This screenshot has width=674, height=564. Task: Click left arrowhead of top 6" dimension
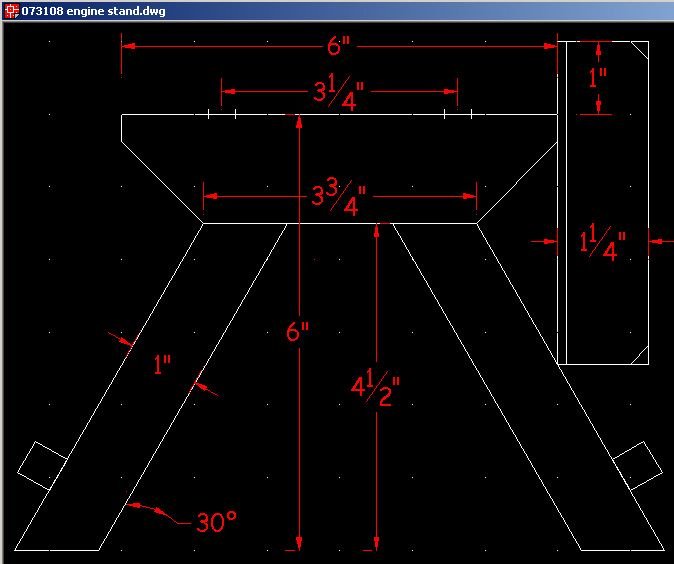[x=130, y=46]
